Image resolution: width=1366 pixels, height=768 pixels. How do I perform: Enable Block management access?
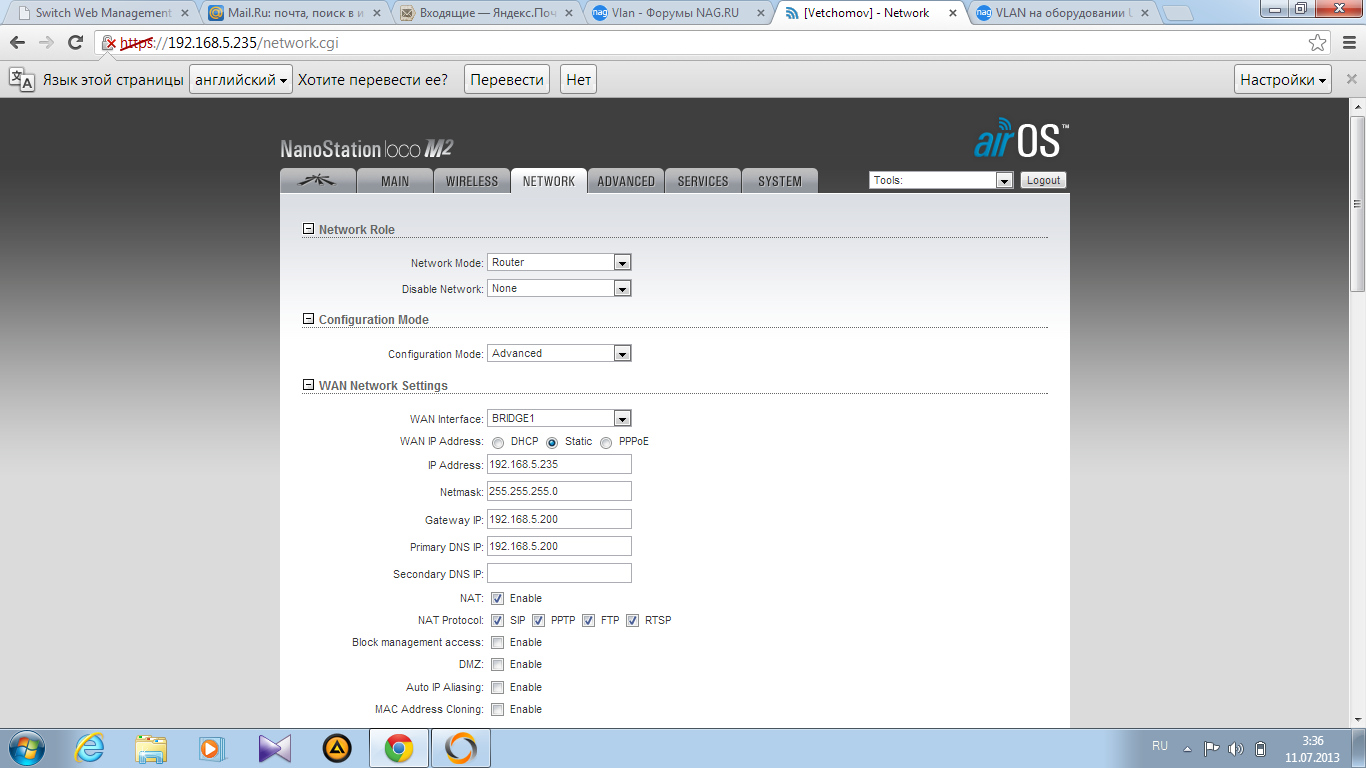(498, 643)
